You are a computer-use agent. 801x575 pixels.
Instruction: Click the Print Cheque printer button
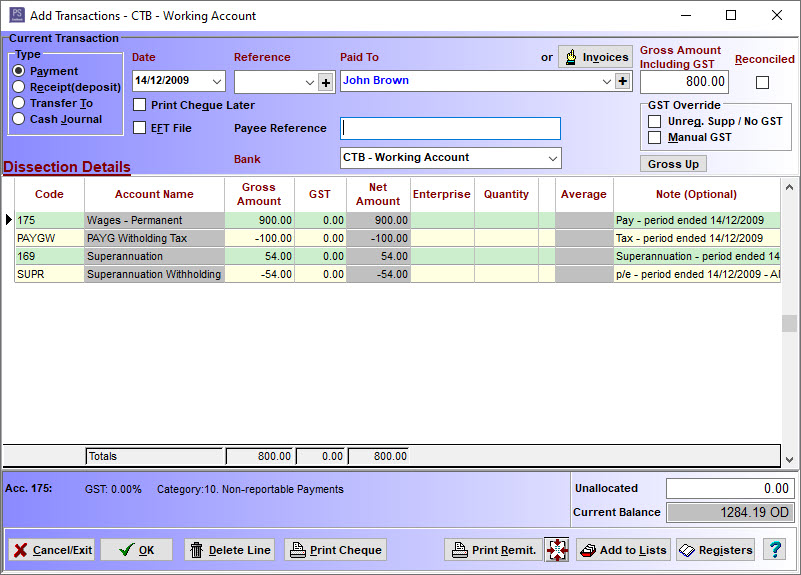pos(335,550)
